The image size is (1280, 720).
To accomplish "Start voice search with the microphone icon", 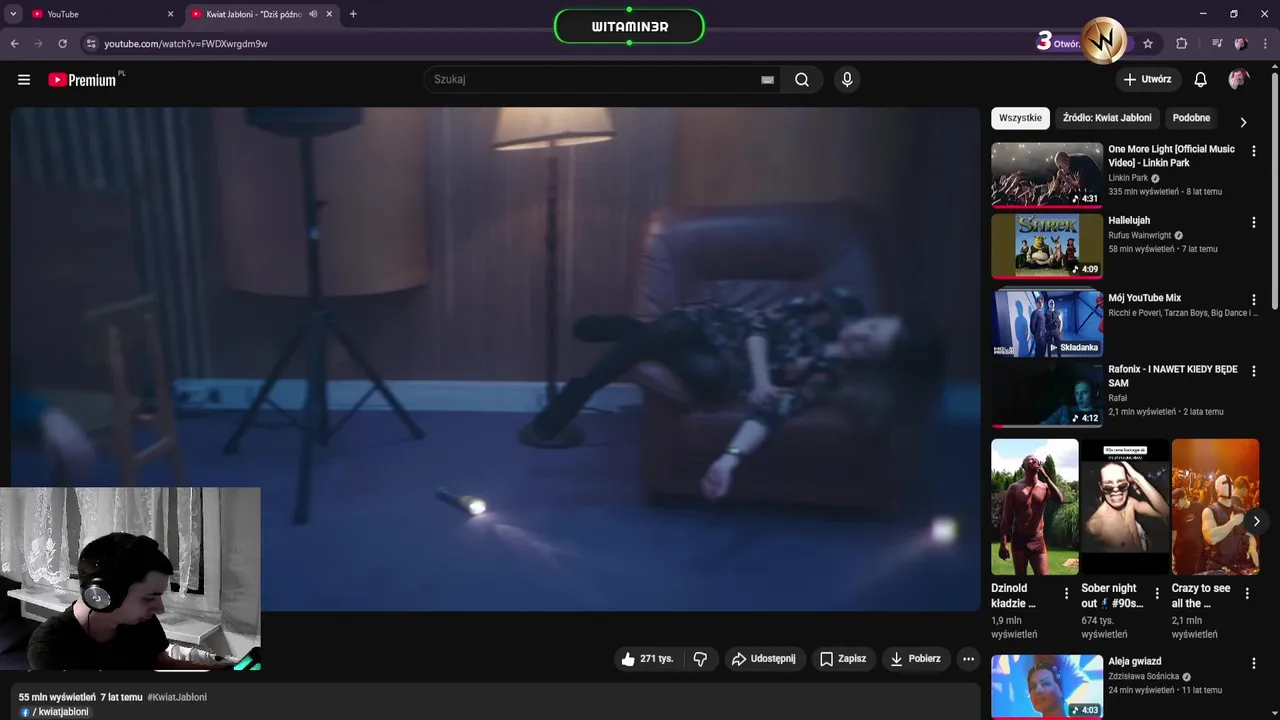I will point(847,80).
